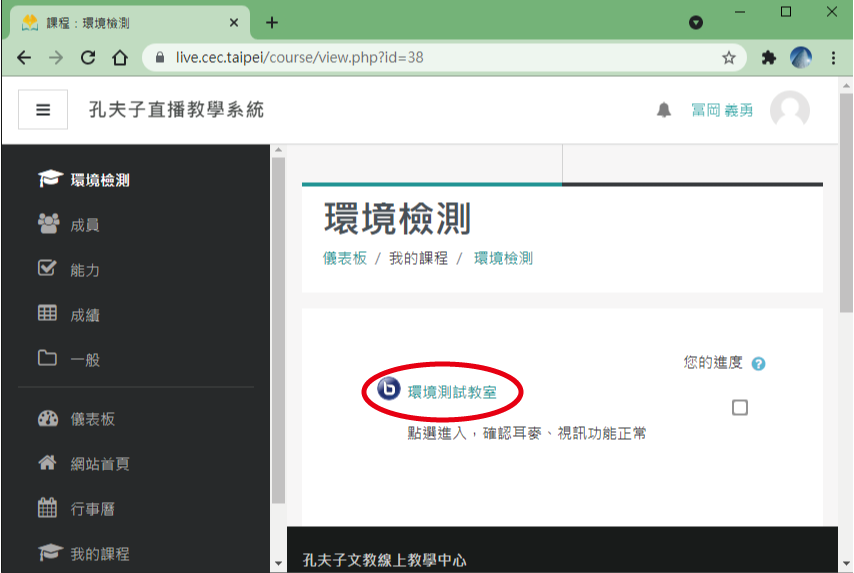The image size is (854, 573).
Task: Open the extensions puzzle icon
Action: click(768, 57)
